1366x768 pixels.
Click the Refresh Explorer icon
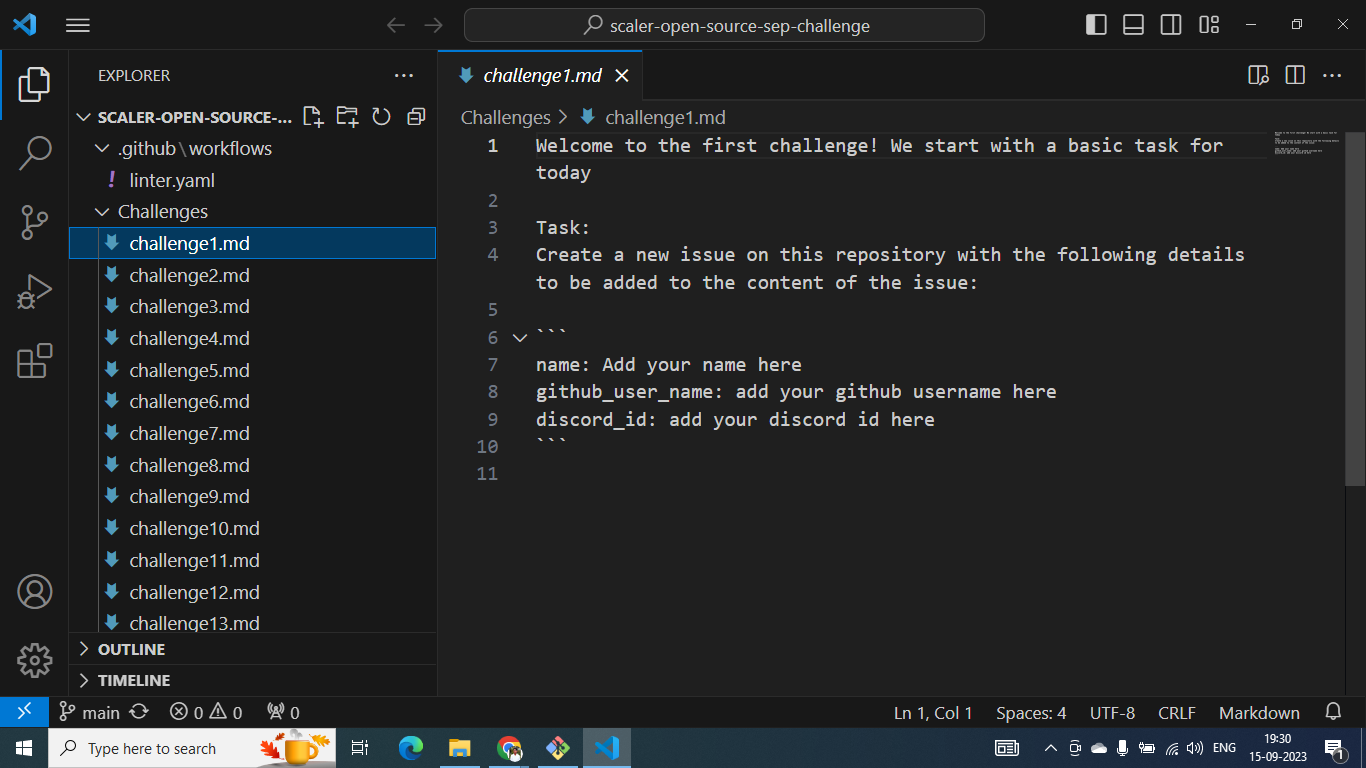(381, 116)
